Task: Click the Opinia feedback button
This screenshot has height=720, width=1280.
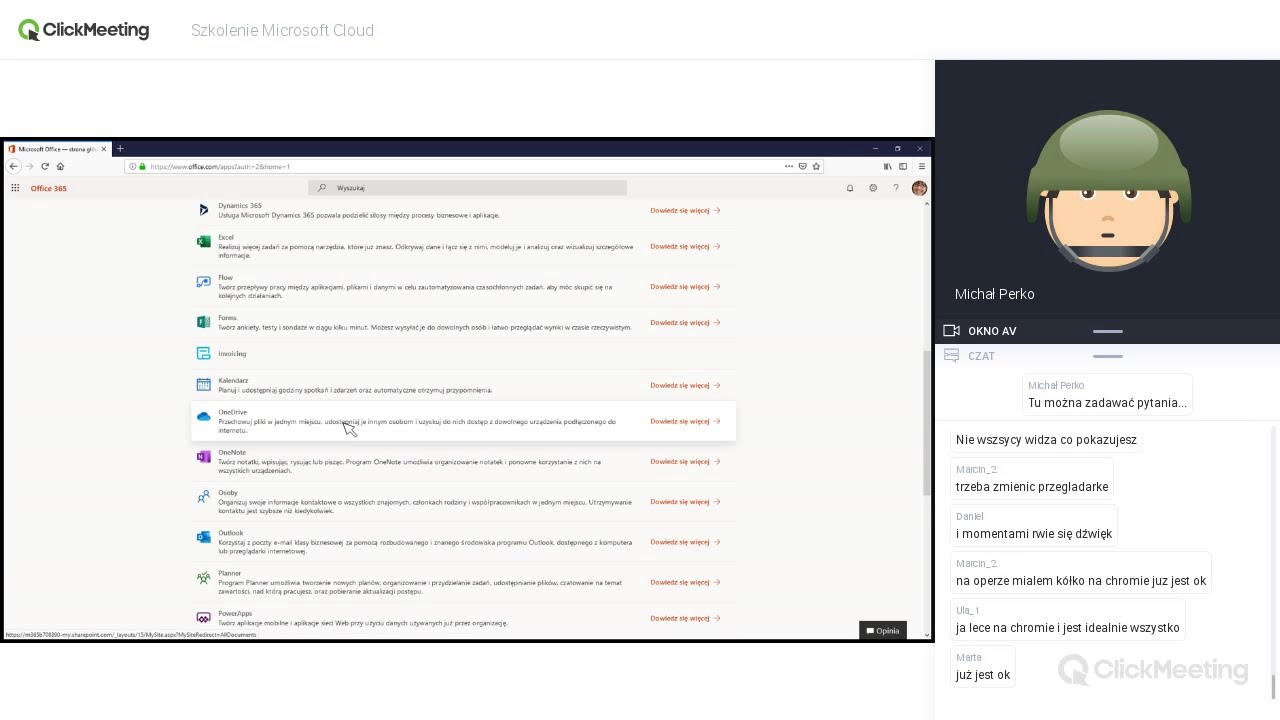Action: click(883, 631)
